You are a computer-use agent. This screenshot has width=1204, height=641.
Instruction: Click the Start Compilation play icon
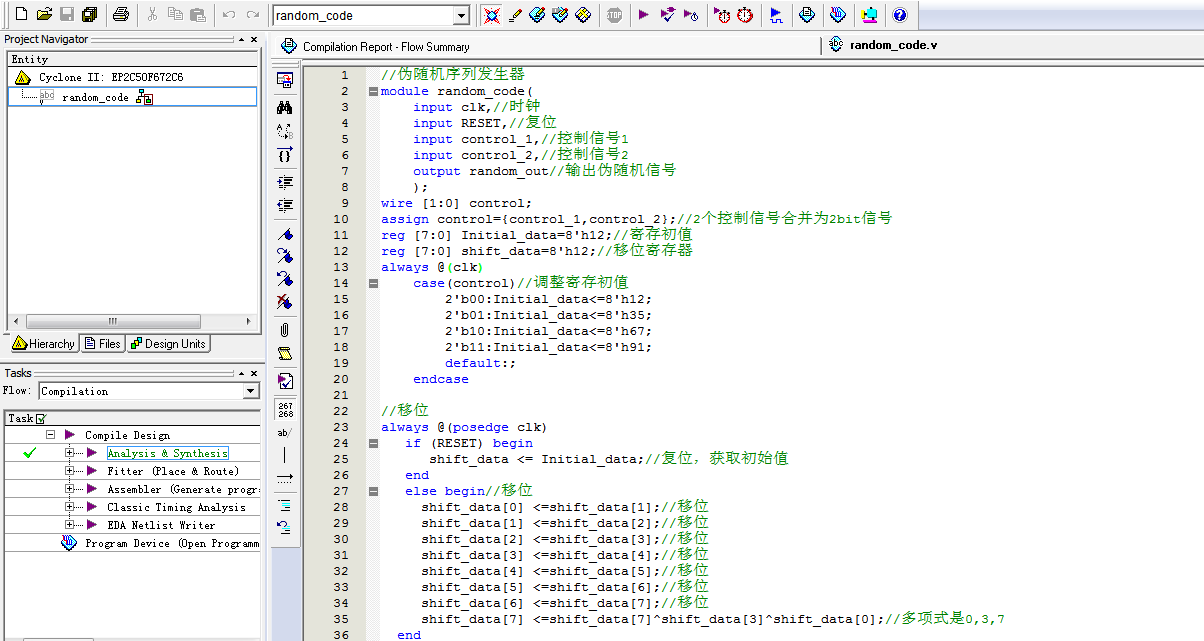point(643,15)
